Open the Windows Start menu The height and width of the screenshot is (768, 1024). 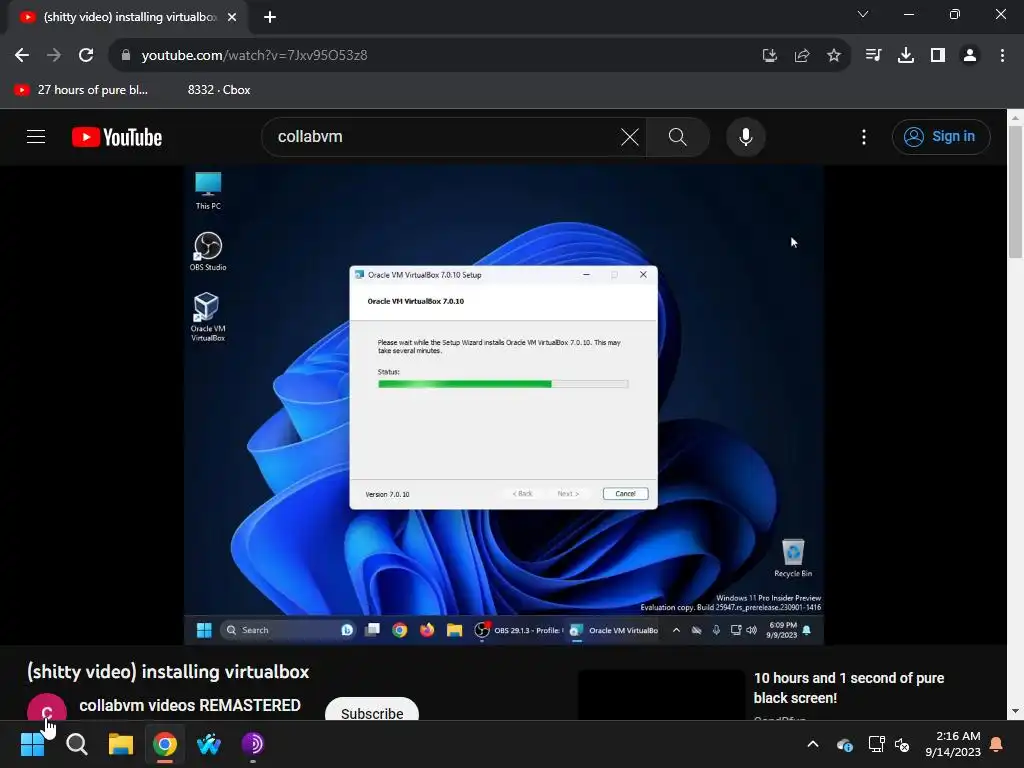click(32, 744)
